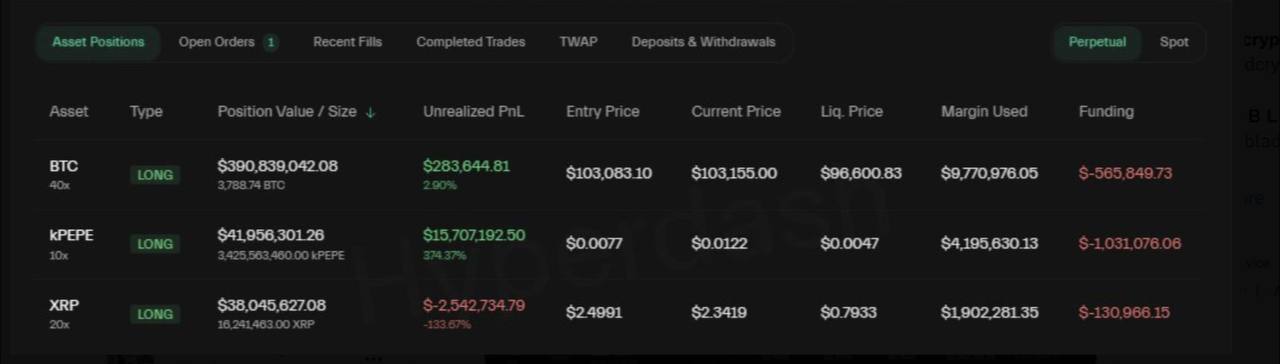Click the BTC LONG type badge
Screen dimensions: 1280x364
(x=155, y=175)
